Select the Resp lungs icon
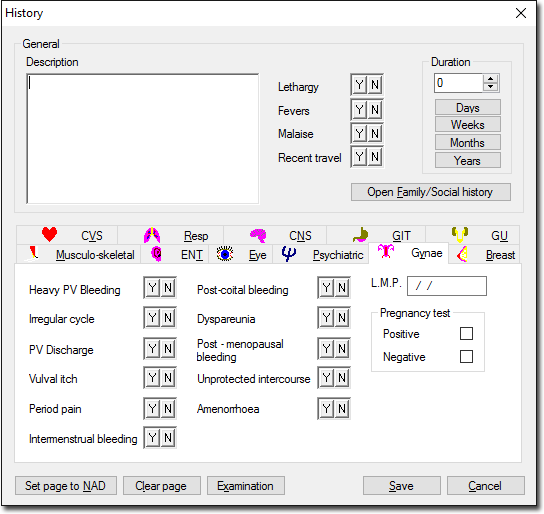The height and width of the screenshot is (514, 544). [x=152, y=235]
